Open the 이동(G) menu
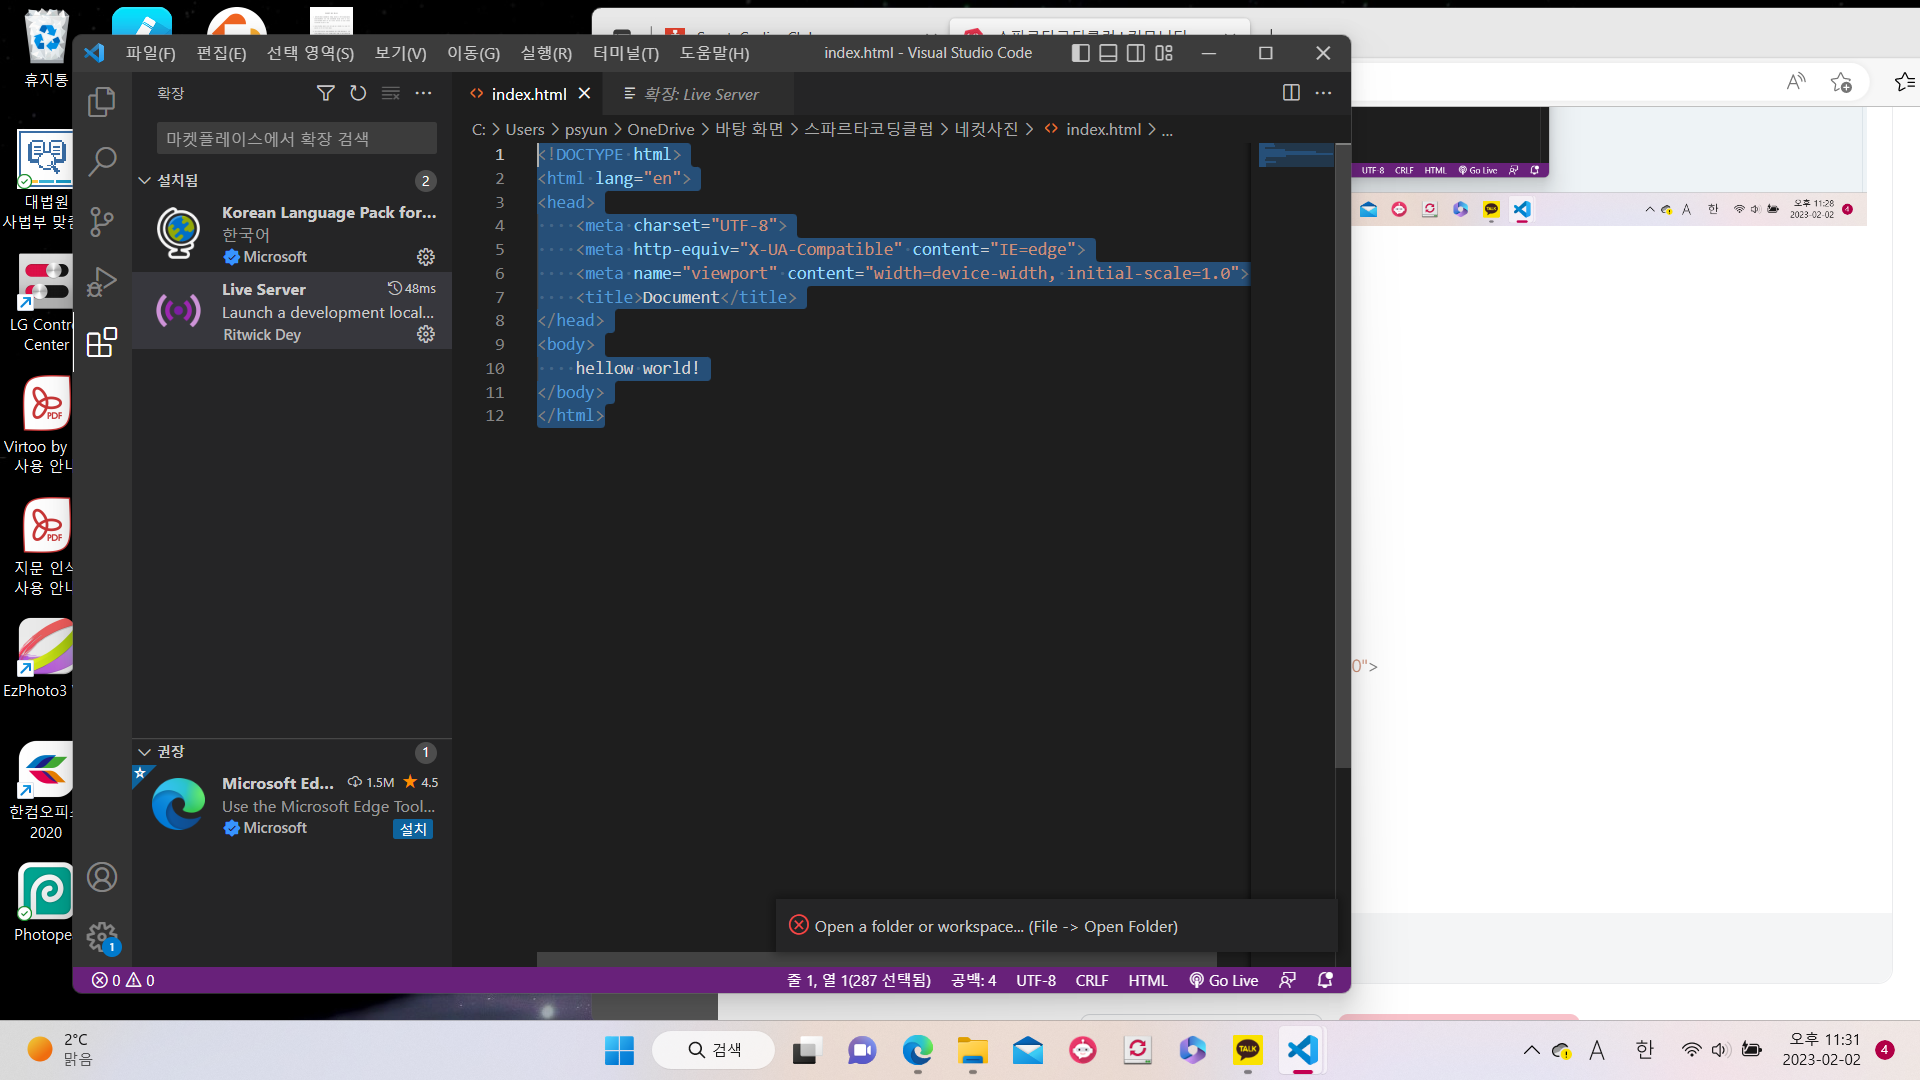Viewport: 1920px width, 1080px height. click(473, 53)
